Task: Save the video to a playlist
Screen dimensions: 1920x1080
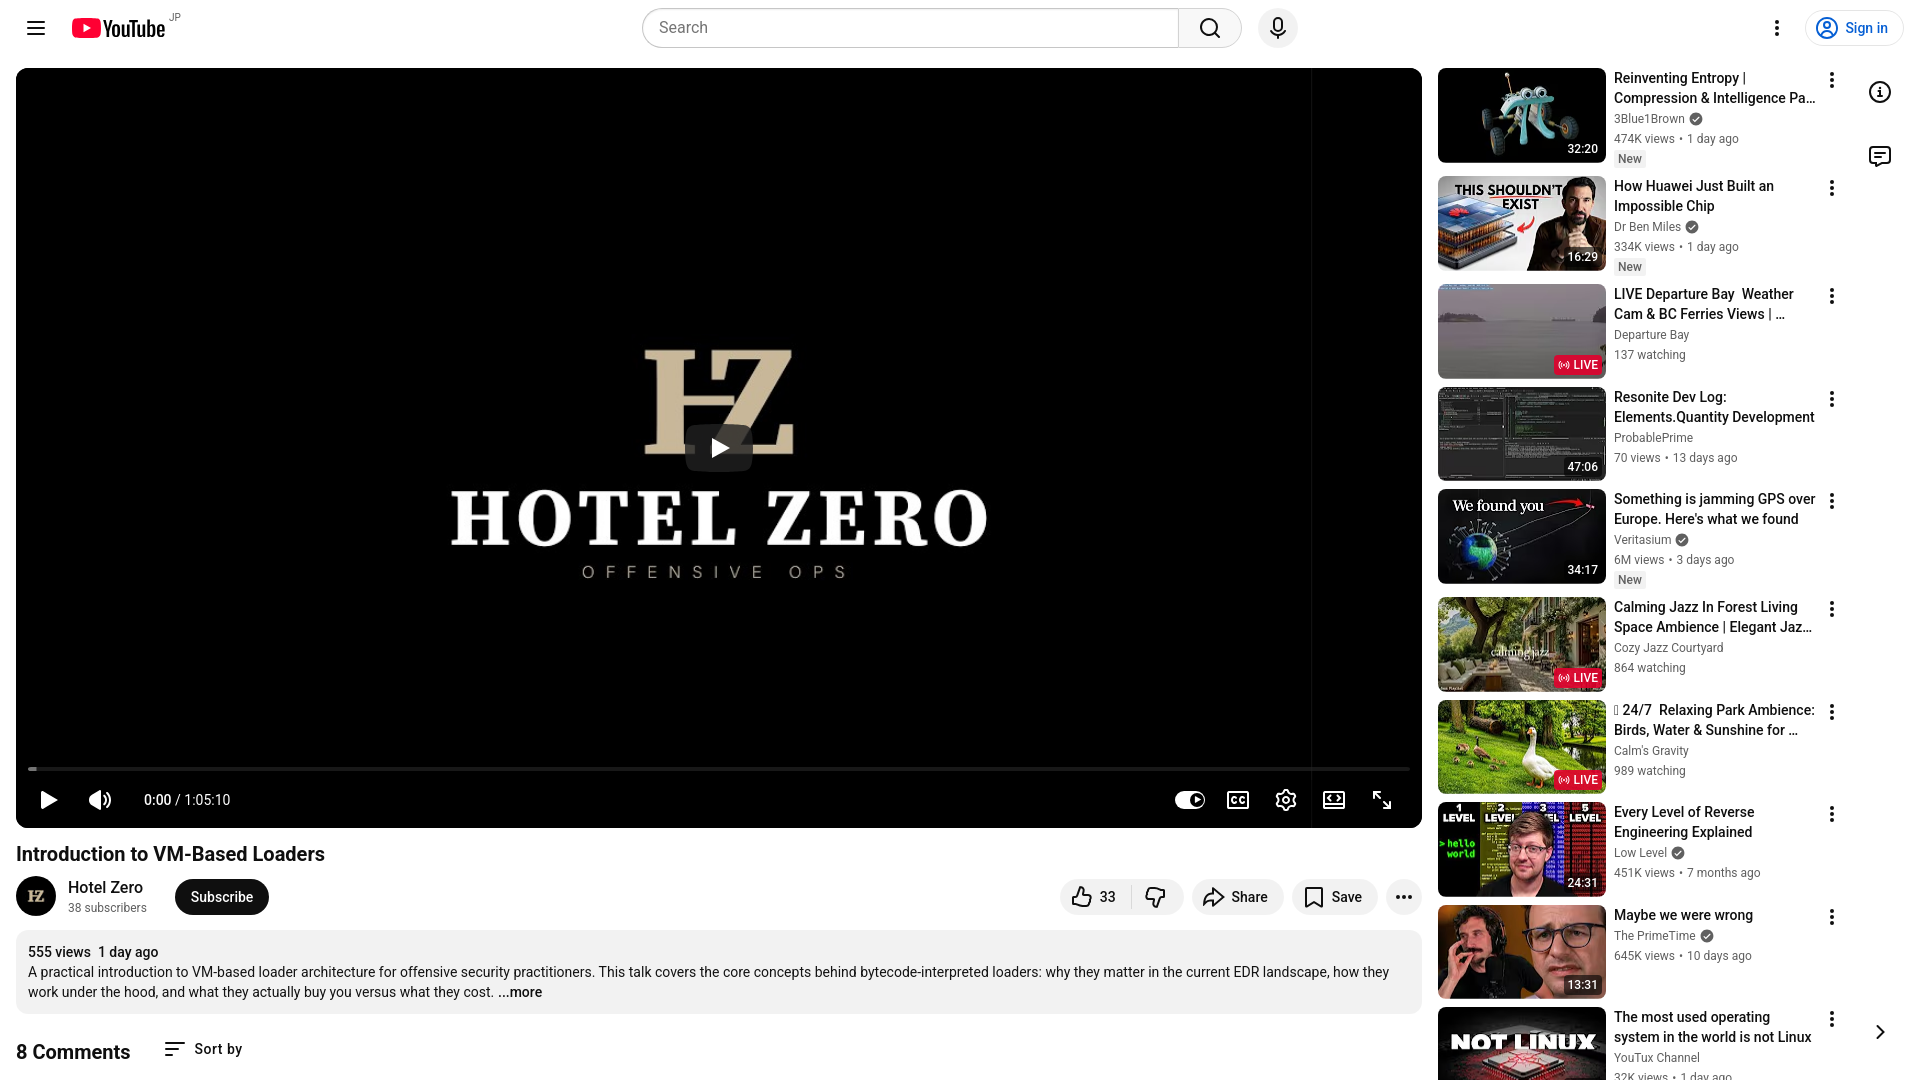Action: (1334, 897)
